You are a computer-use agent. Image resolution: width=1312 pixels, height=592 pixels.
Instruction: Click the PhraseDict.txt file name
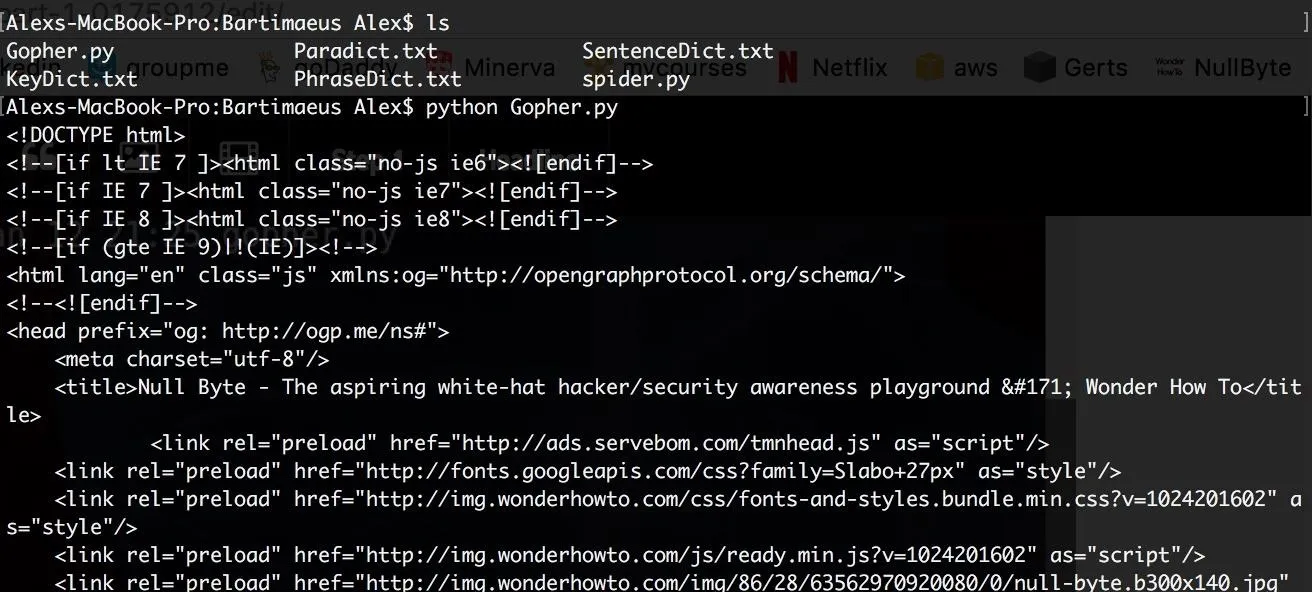pyautogui.click(x=377, y=78)
